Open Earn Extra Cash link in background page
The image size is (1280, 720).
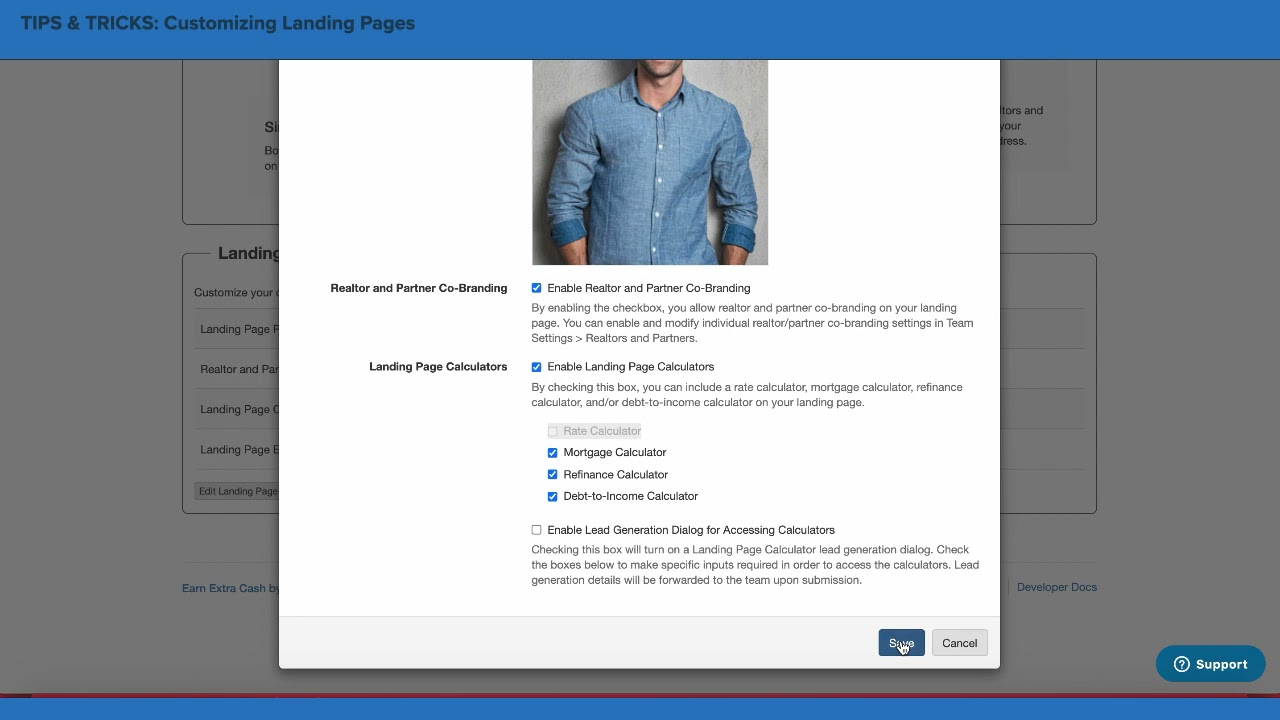click(x=231, y=588)
